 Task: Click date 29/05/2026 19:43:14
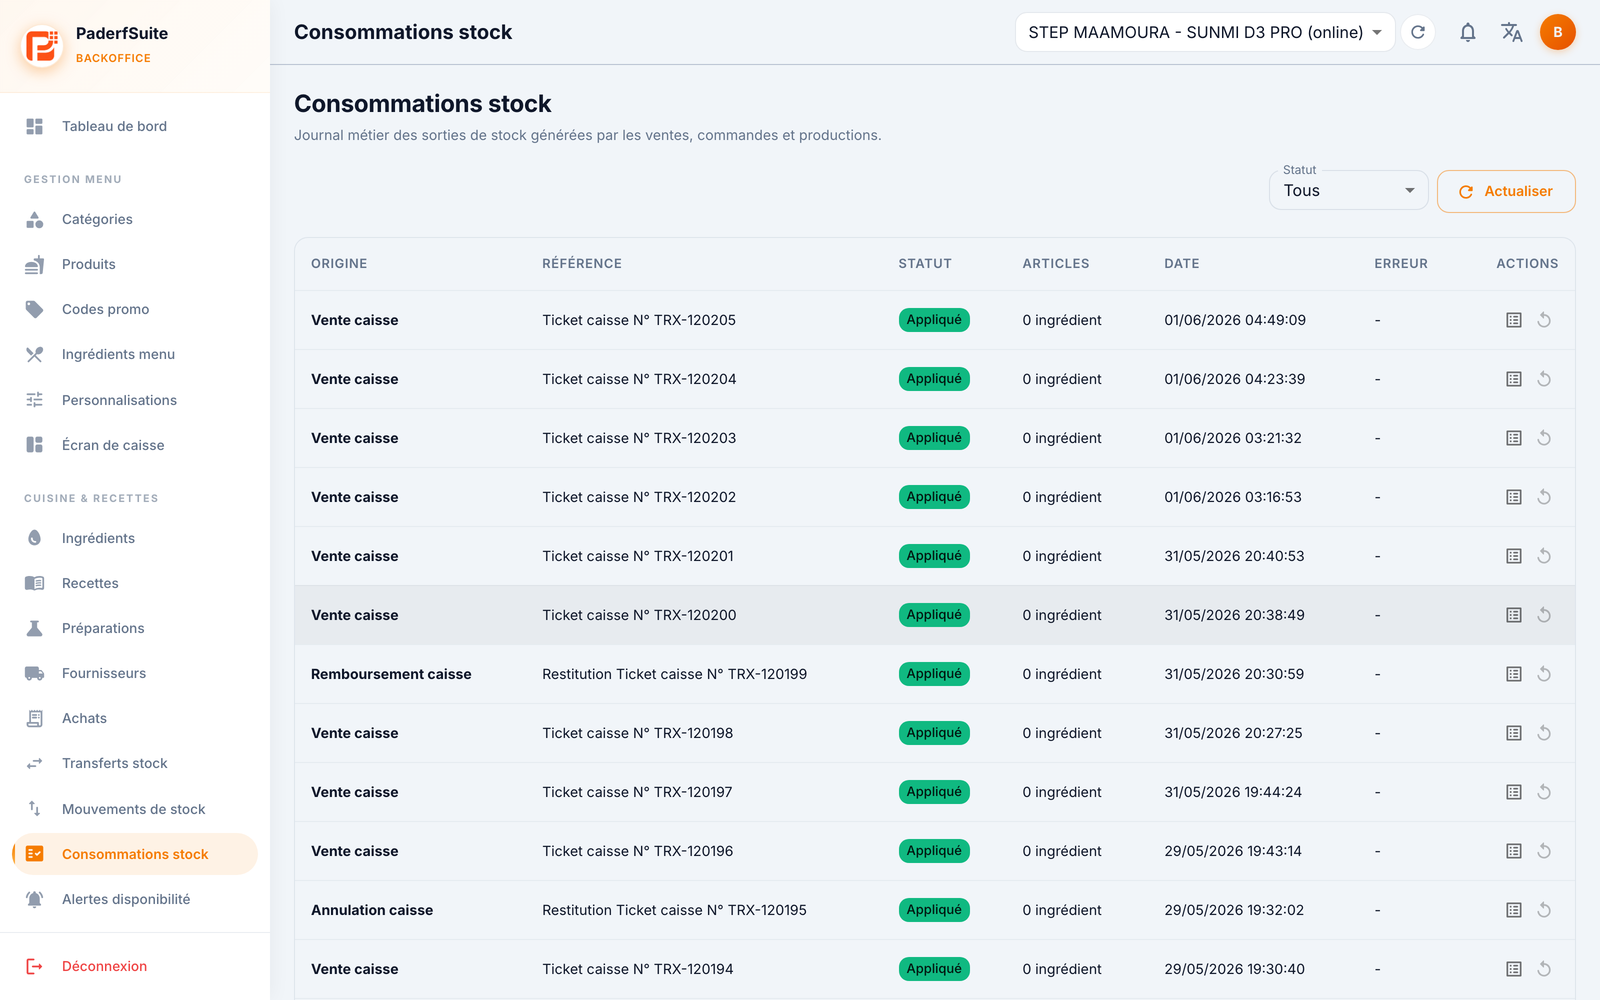(1233, 851)
